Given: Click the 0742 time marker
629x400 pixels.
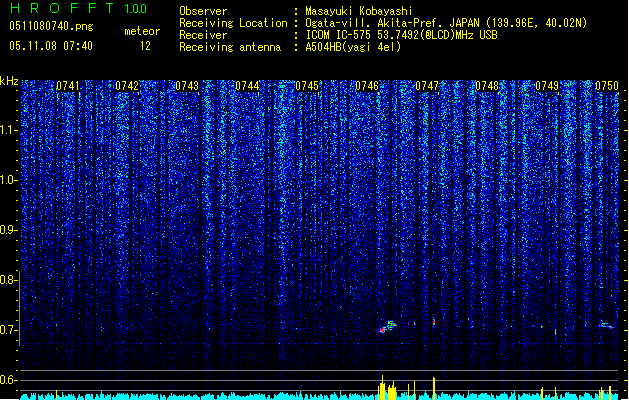Looking at the screenshot, I should (127, 86).
